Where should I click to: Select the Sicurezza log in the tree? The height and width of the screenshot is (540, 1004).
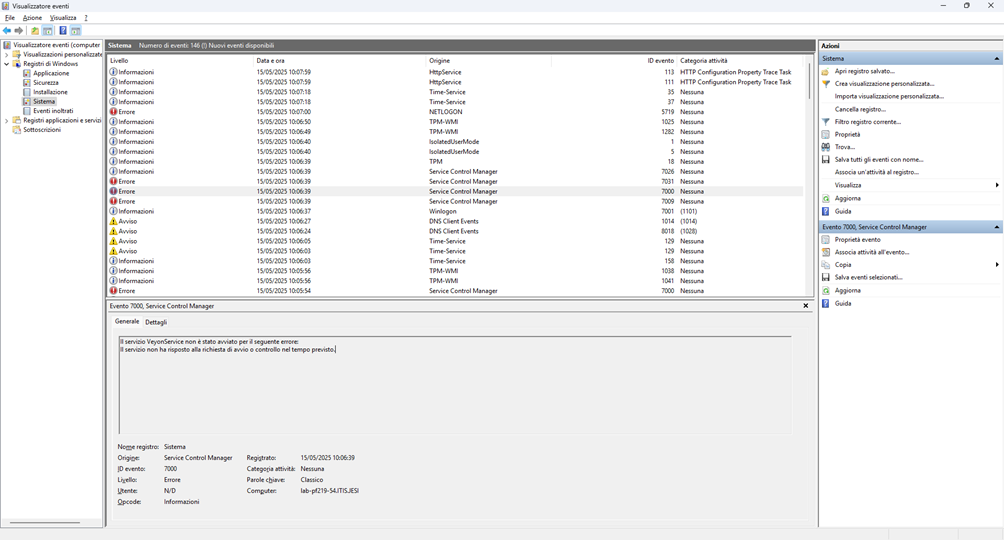pos(46,83)
